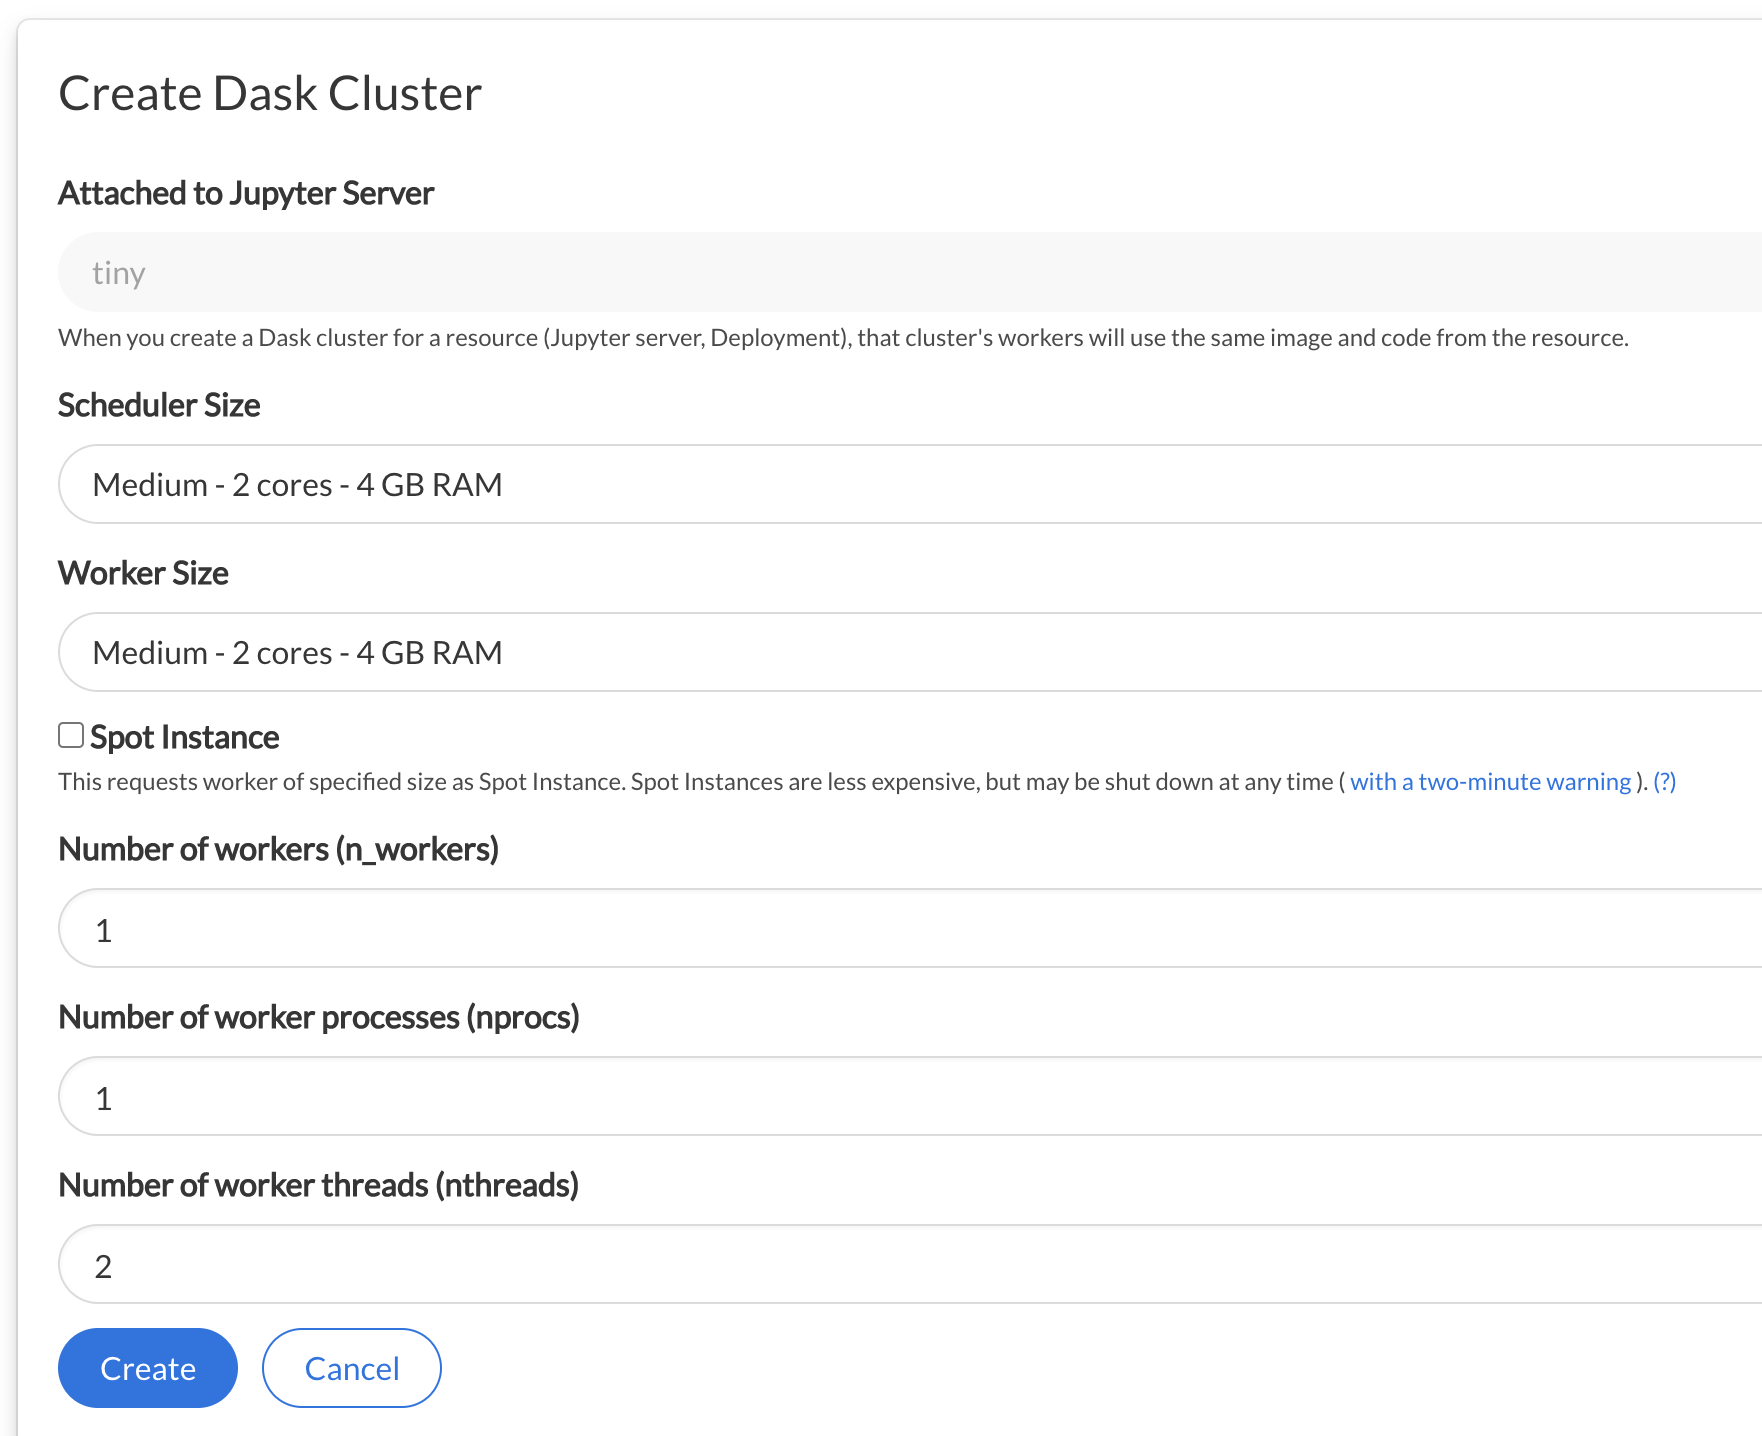The image size is (1762, 1436).
Task: Click the blue Create button
Action: pos(148,1368)
